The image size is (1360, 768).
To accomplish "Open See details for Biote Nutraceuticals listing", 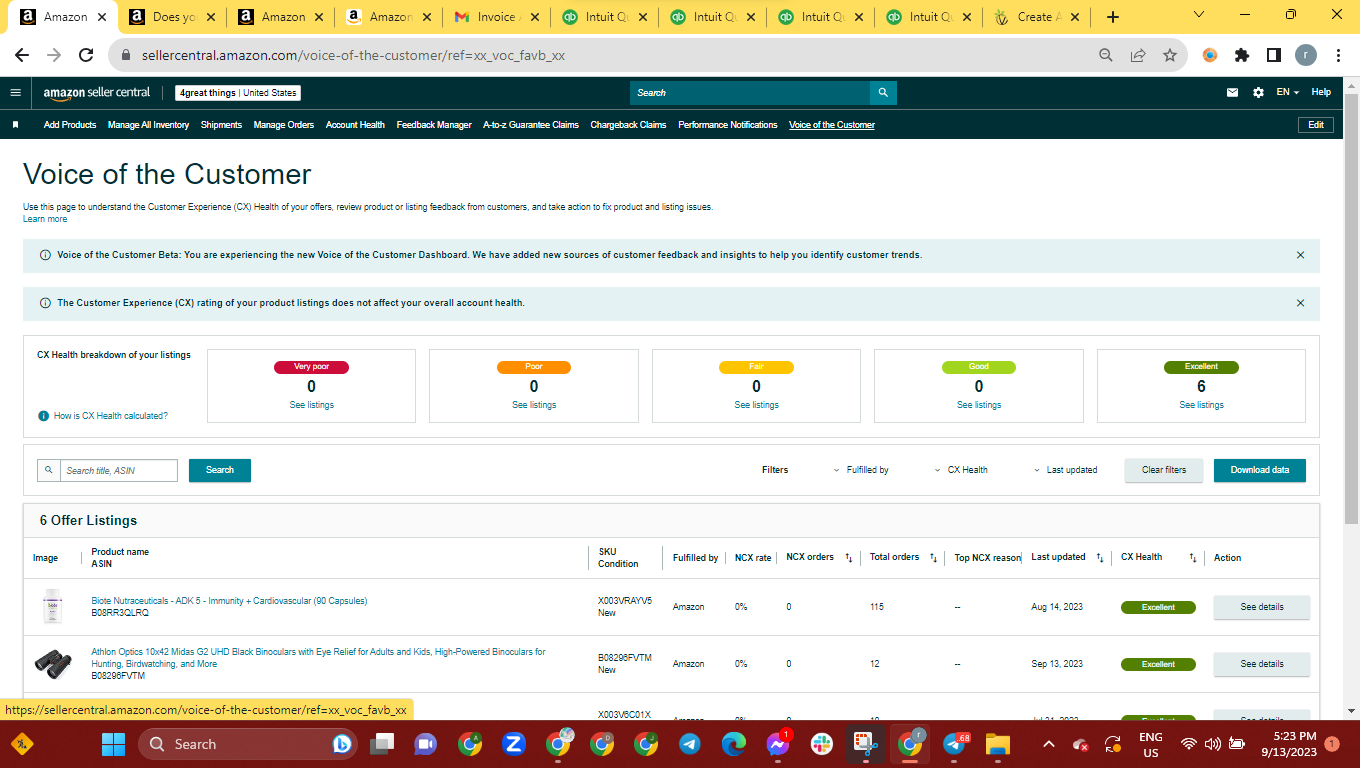I will (x=1262, y=607).
